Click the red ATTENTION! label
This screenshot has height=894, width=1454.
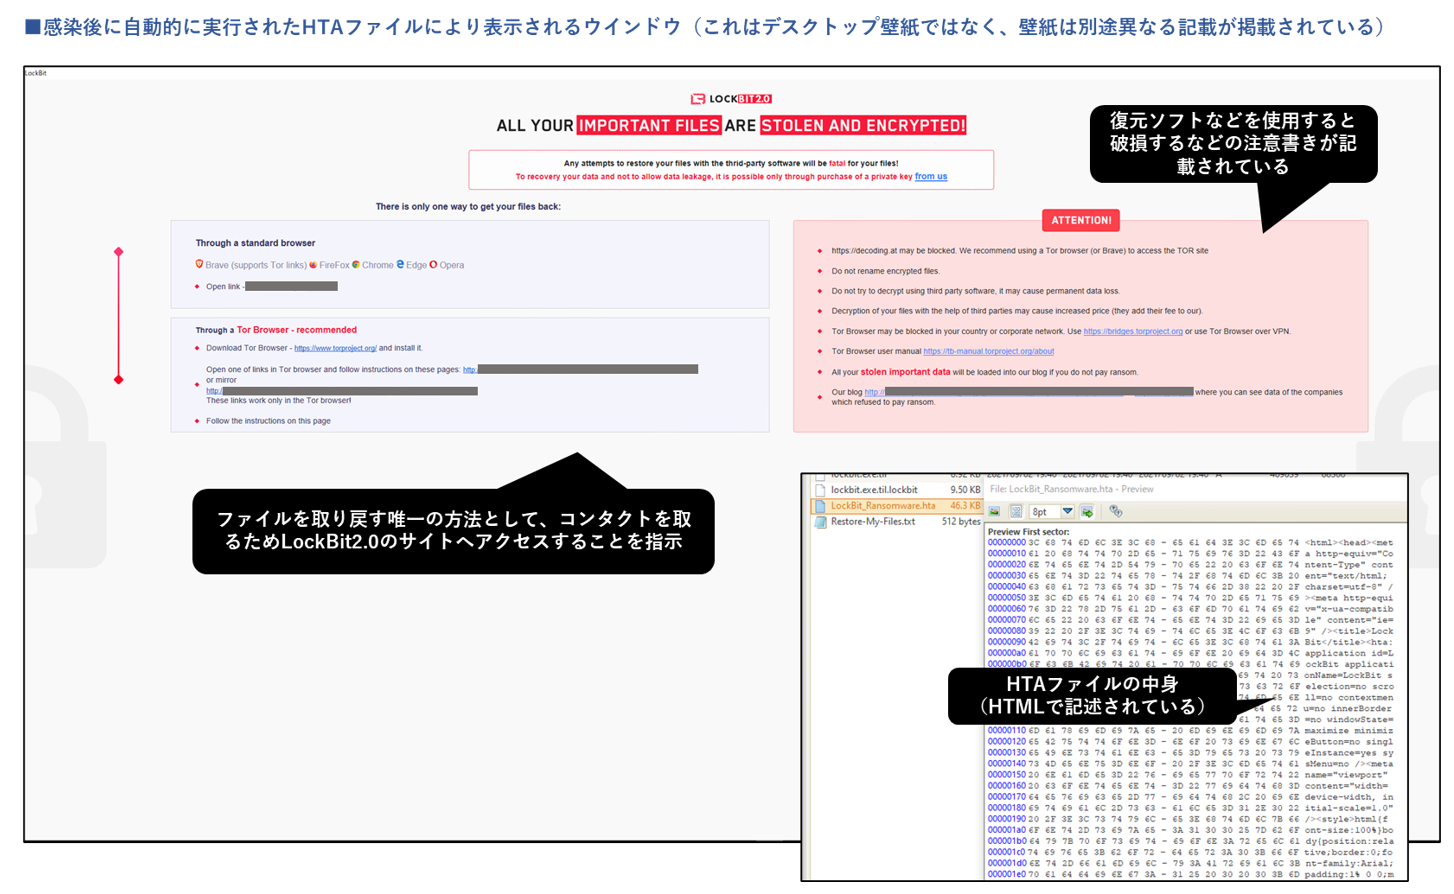point(1080,220)
